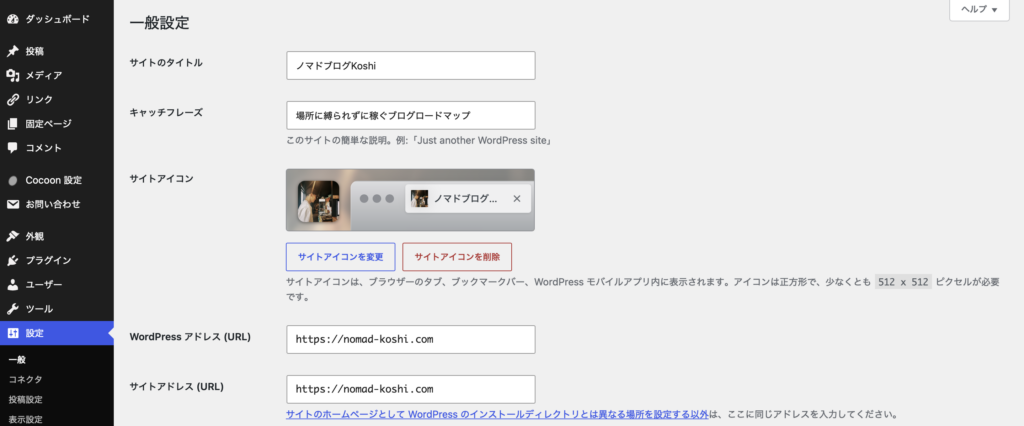Screen dimensions: 1024x426
Task: Open the ダッシュボード menu
Action: click(x=57, y=20)
